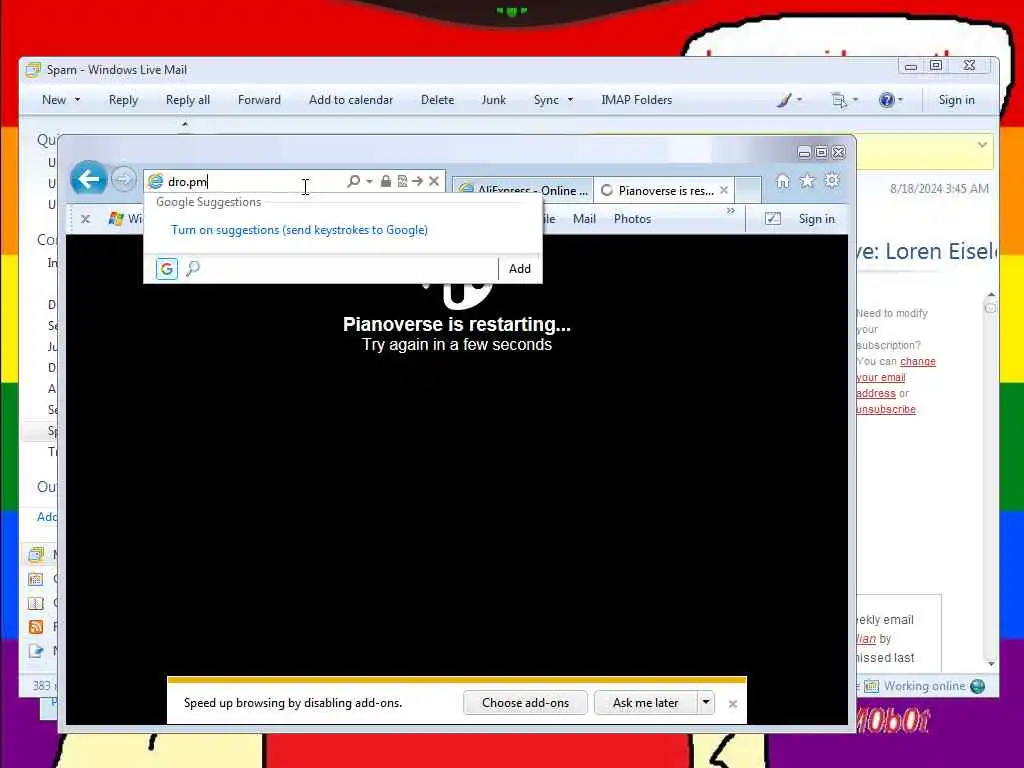Open the Menus icon in Live Mail
The image size is (1024, 768).
tap(839, 100)
